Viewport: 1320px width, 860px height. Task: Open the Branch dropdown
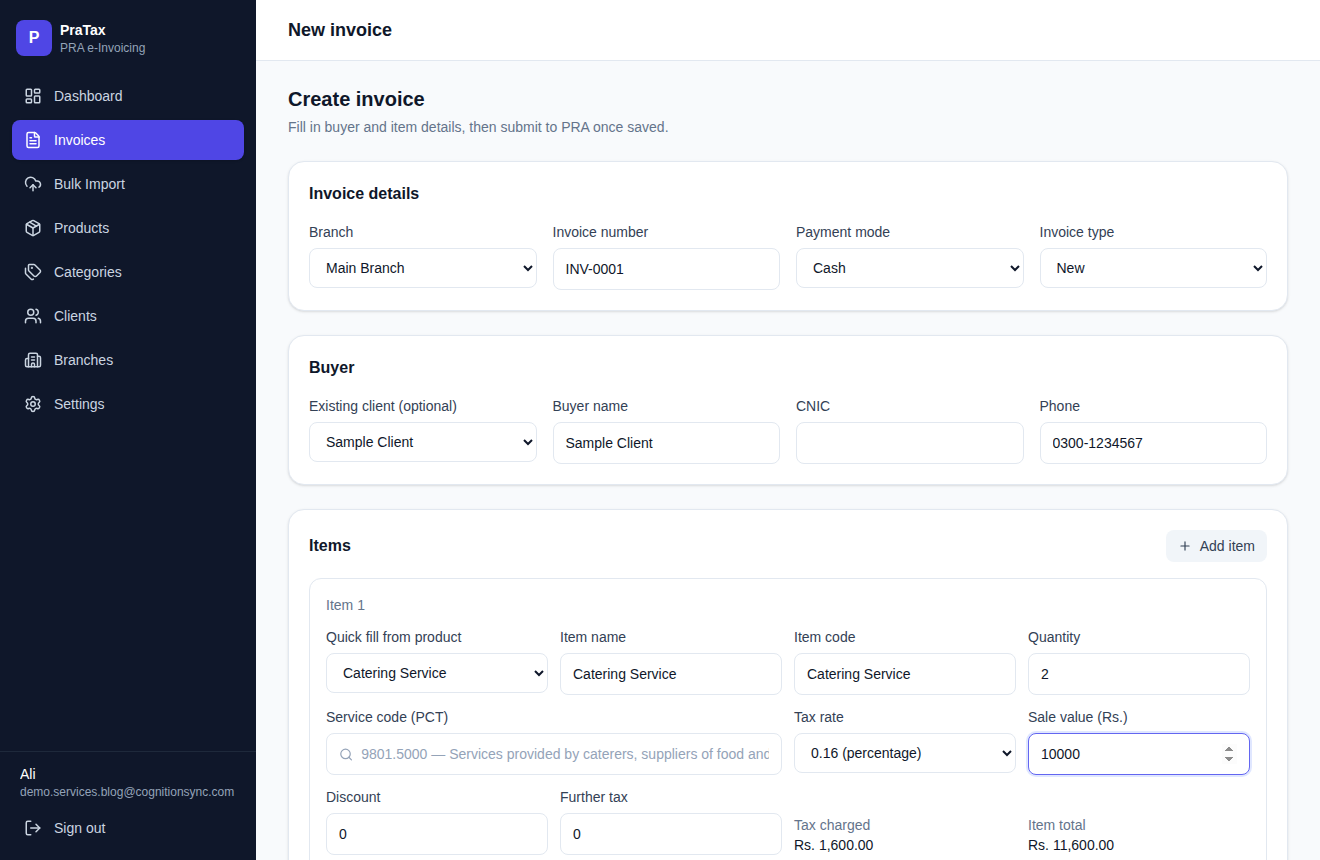pyautogui.click(x=423, y=268)
